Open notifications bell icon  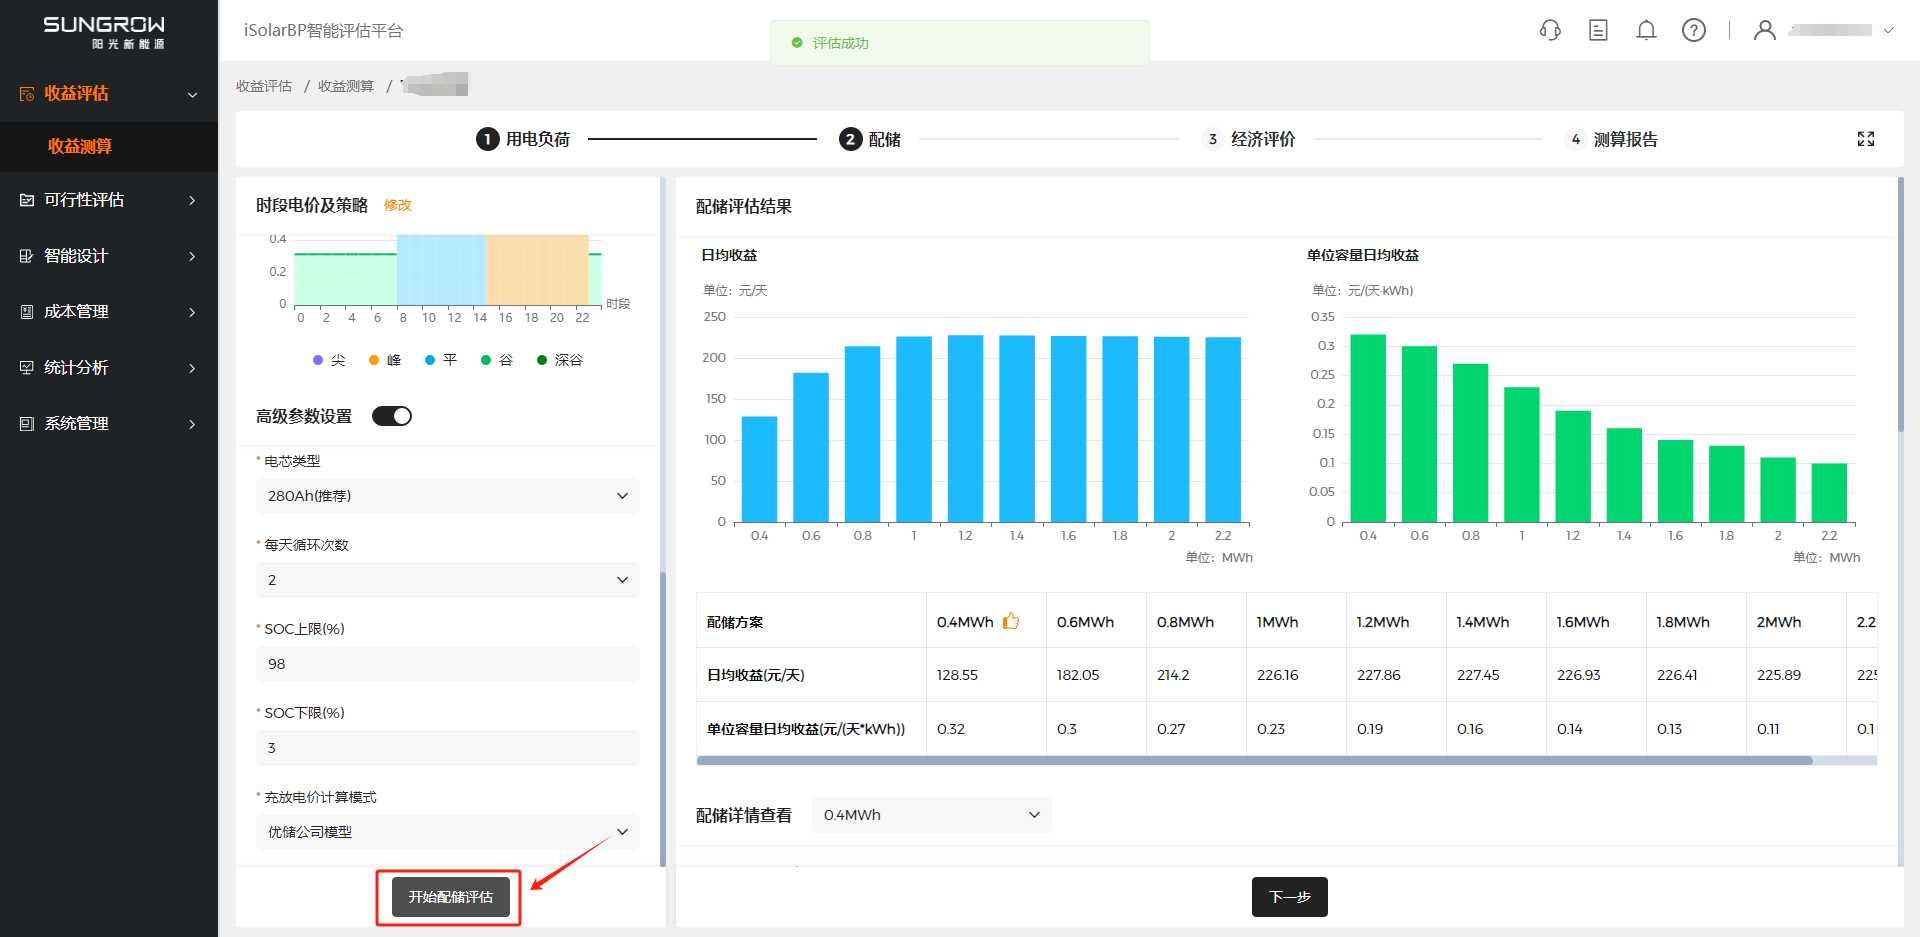(1646, 30)
